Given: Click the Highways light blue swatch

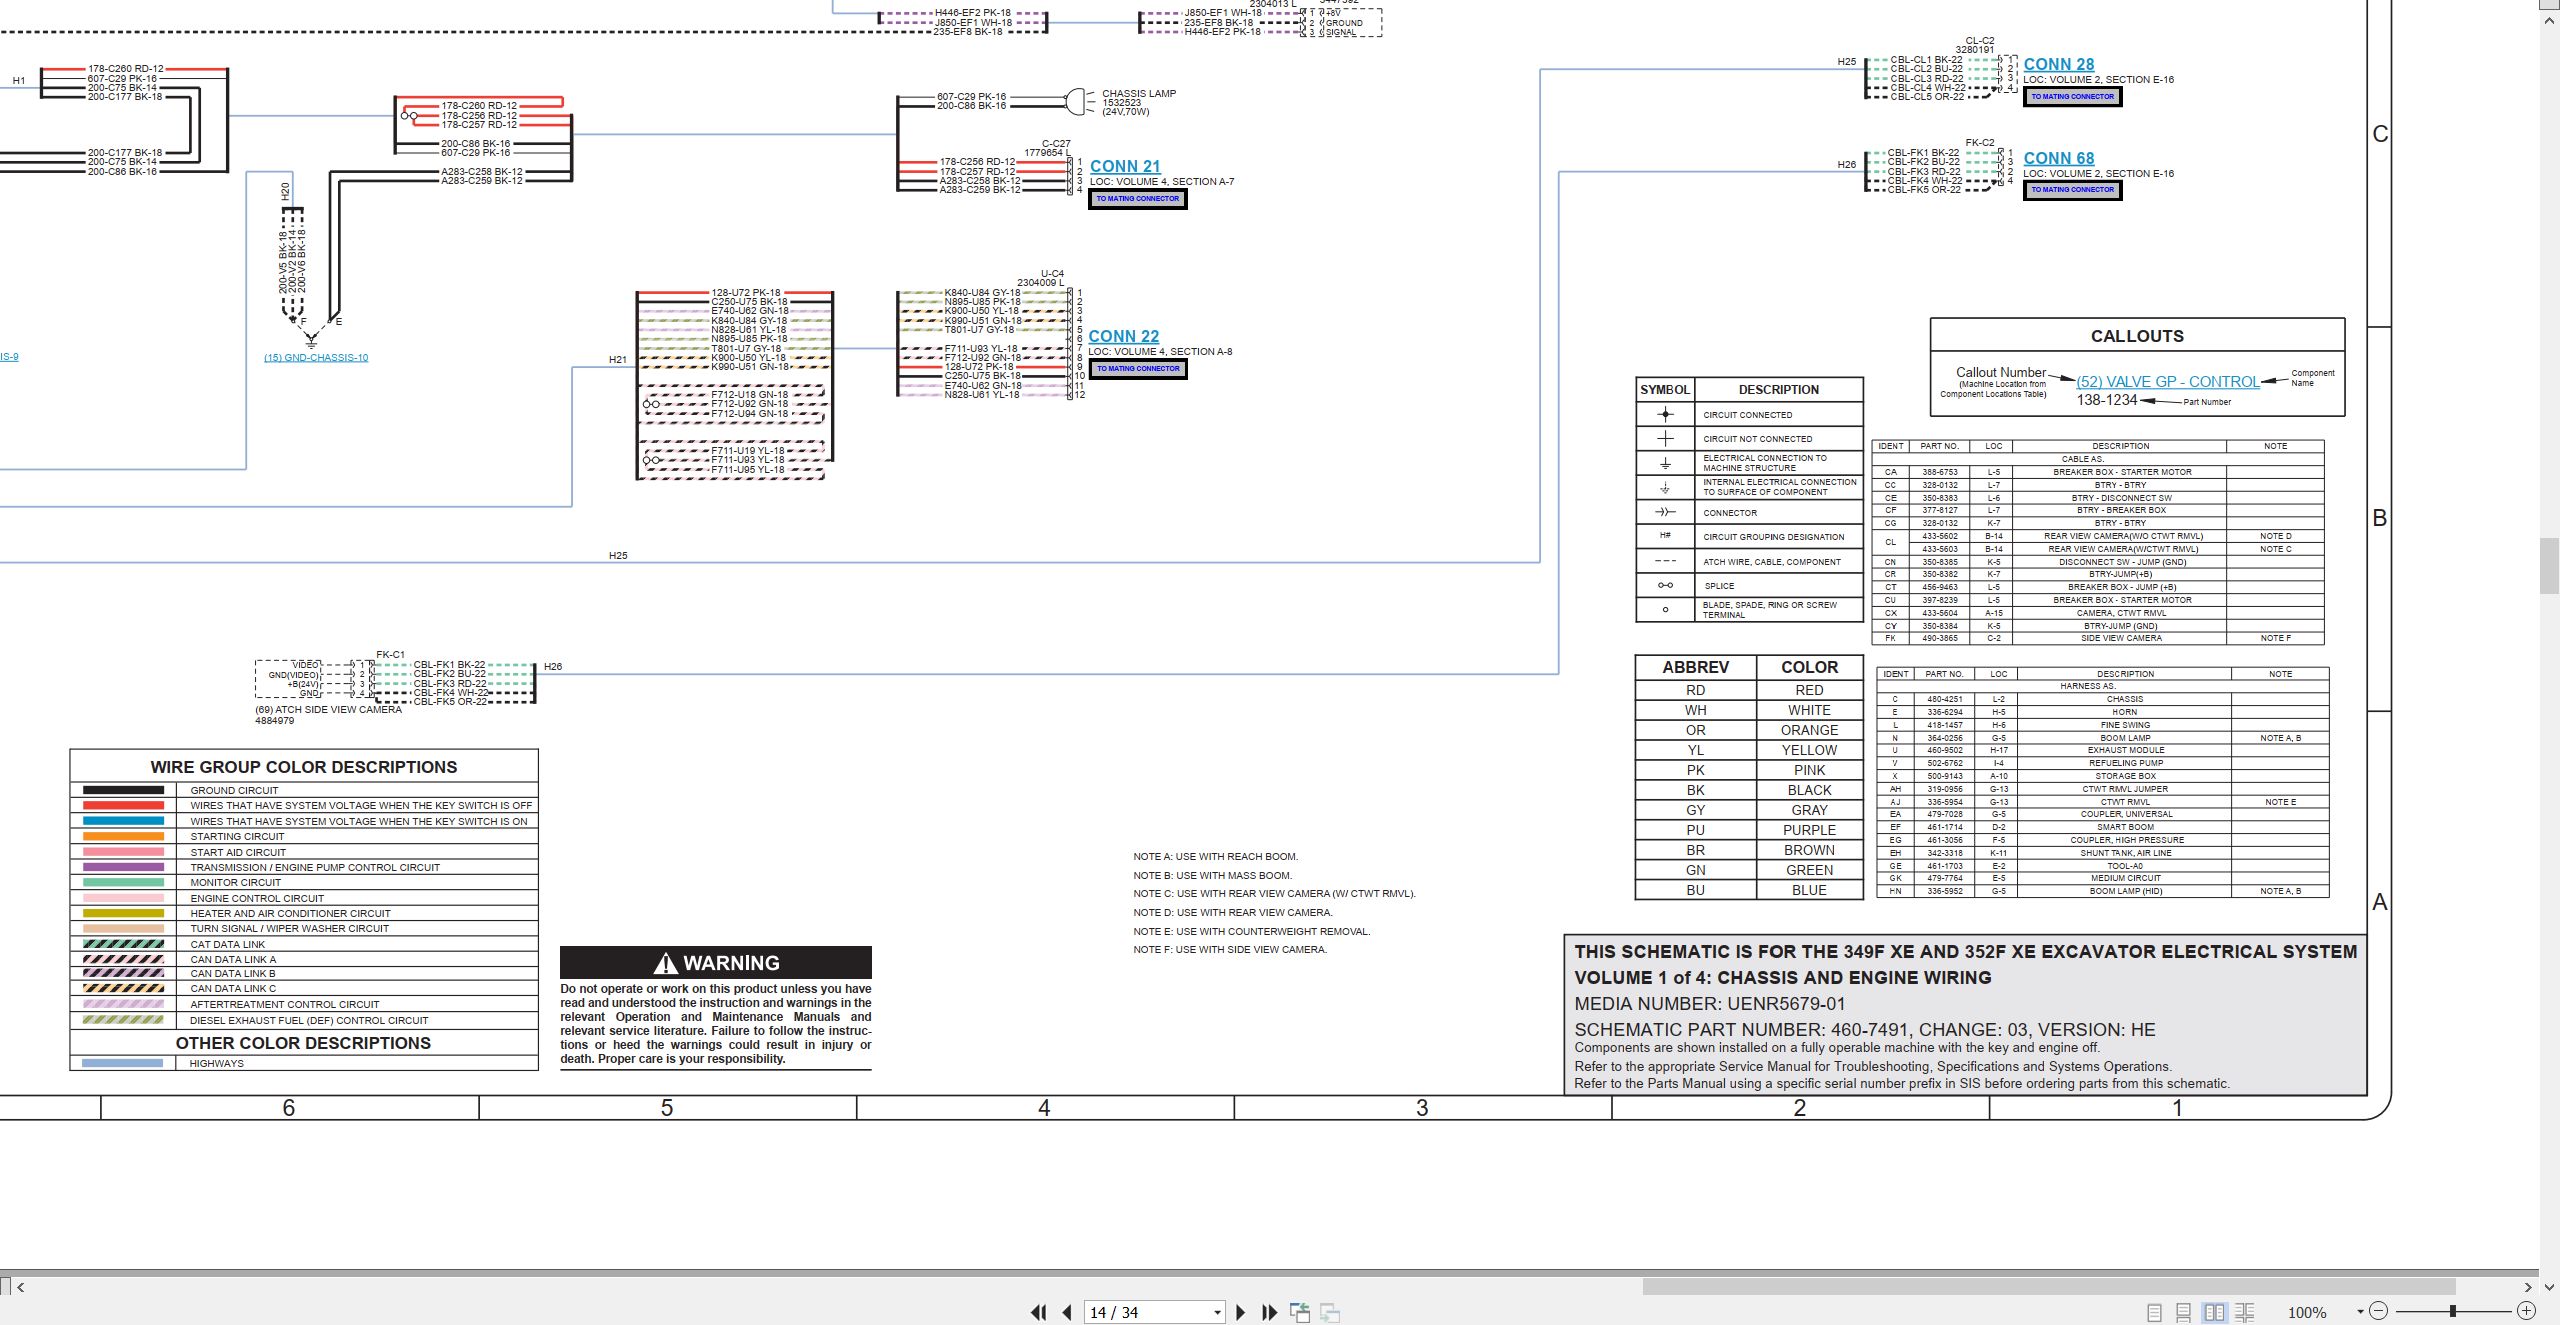Looking at the screenshot, I should pyautogui.click(x=123, y=1063).
